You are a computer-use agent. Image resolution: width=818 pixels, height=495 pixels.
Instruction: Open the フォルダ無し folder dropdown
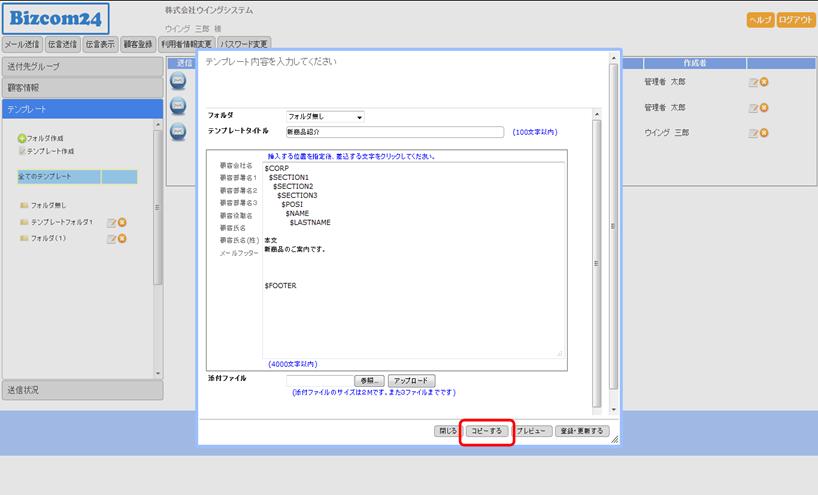[x=325, y=117]
